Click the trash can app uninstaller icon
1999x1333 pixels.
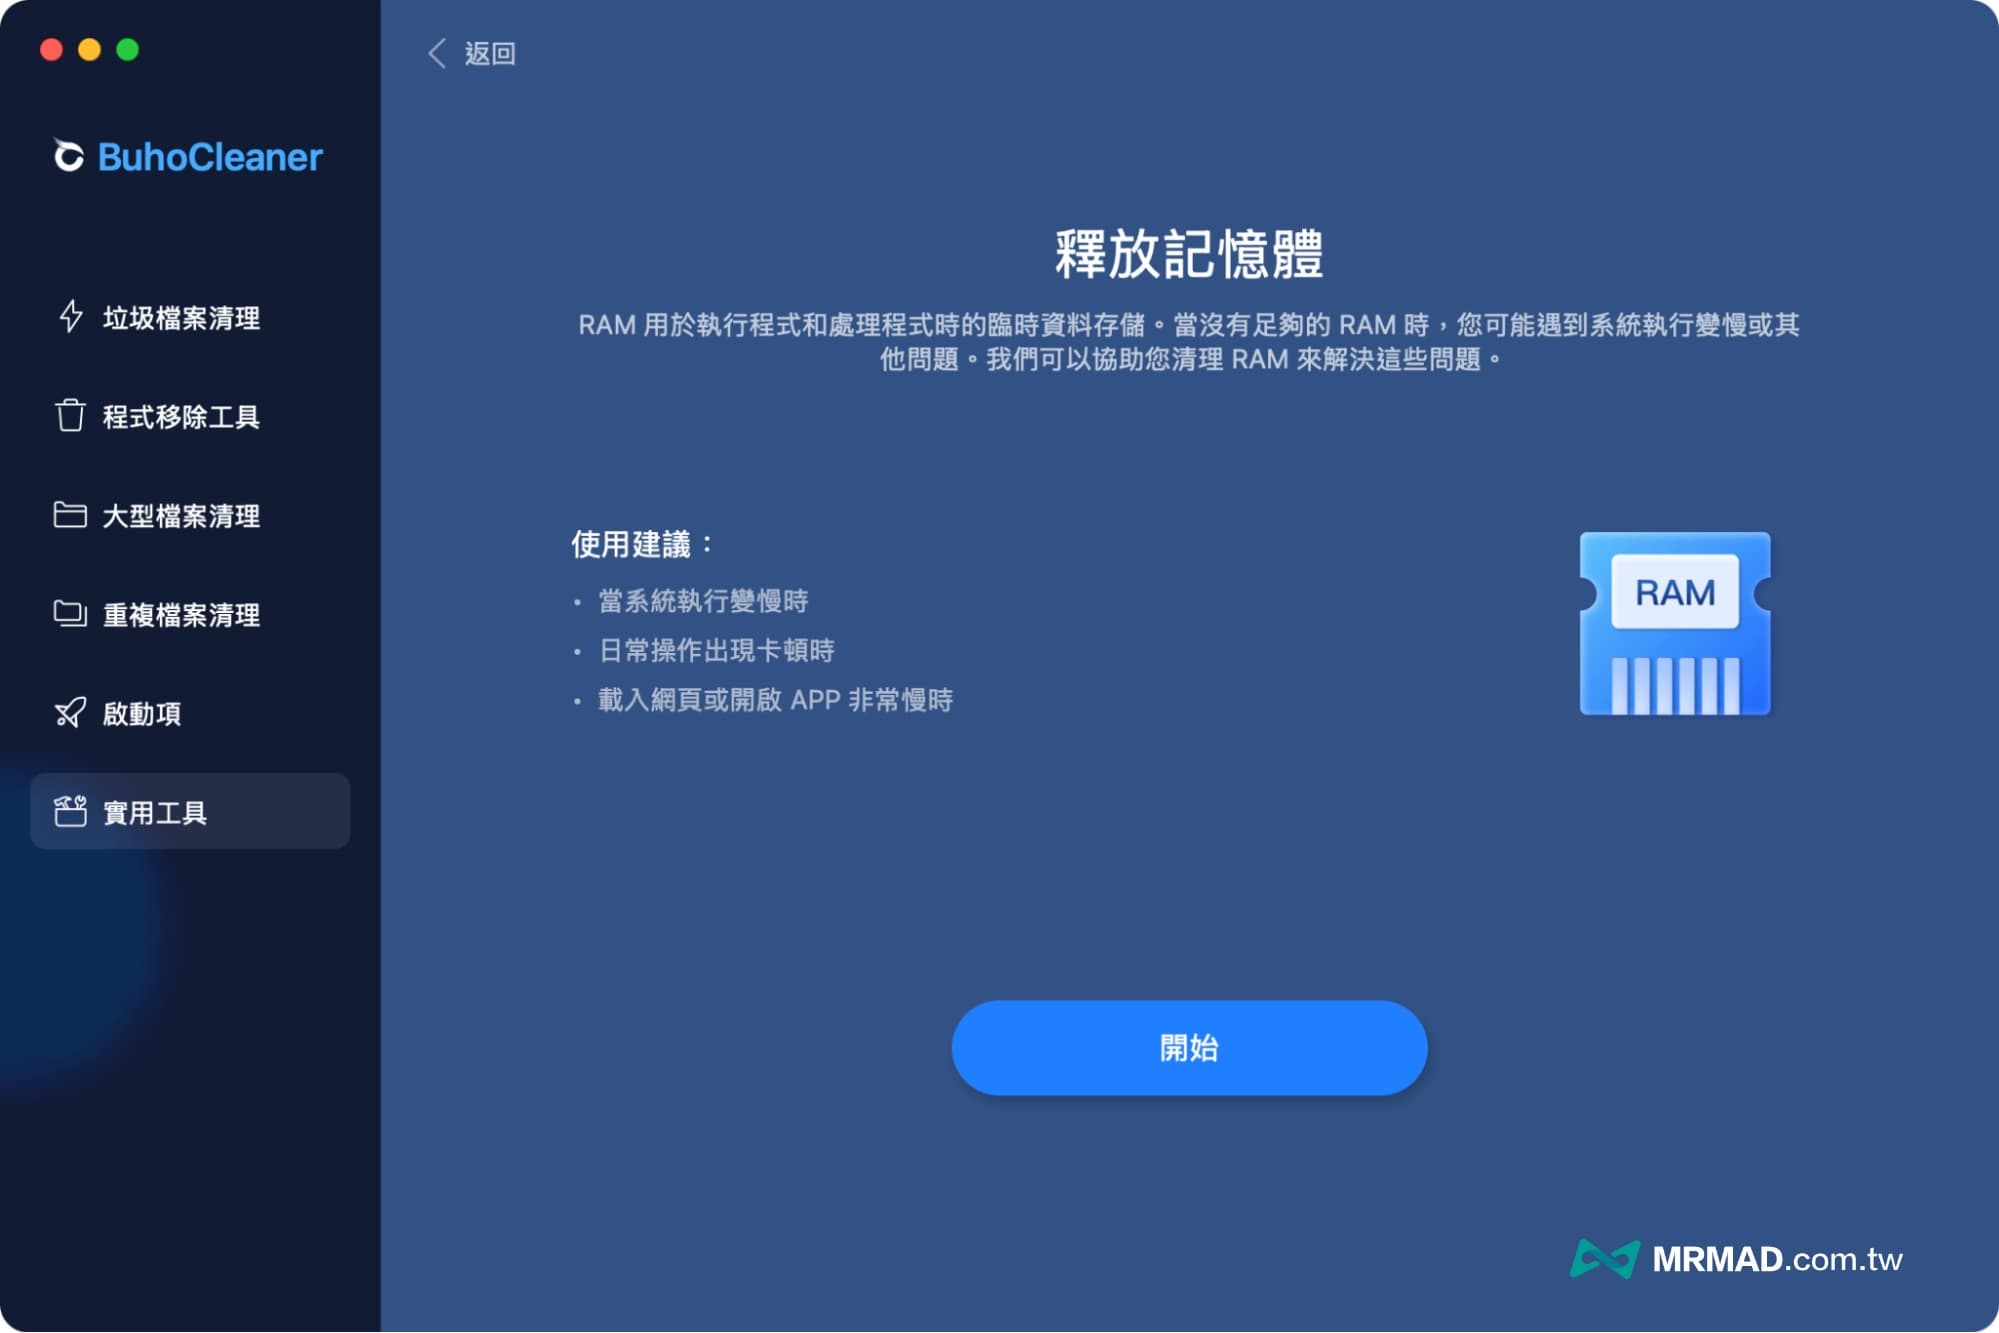(70, 415)
